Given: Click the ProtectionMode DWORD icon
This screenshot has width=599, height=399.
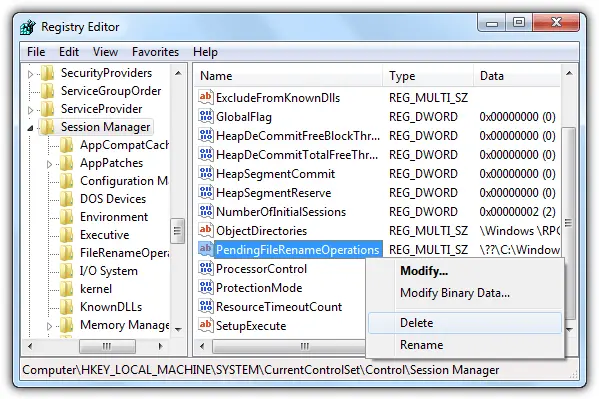Looking at the screenshot, I should [206, 287].
